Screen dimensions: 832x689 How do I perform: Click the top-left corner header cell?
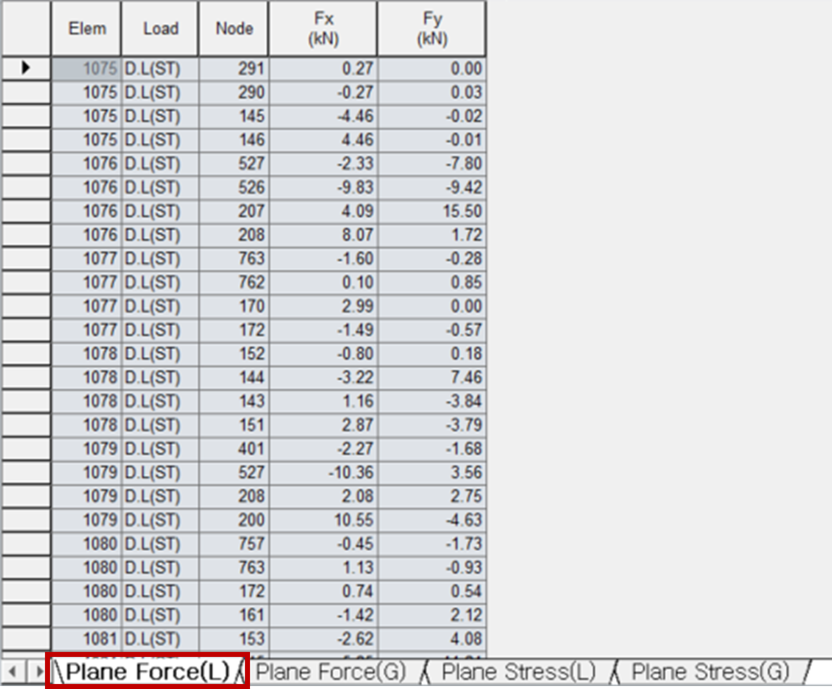pyautogui.click(x=25, y=28)
